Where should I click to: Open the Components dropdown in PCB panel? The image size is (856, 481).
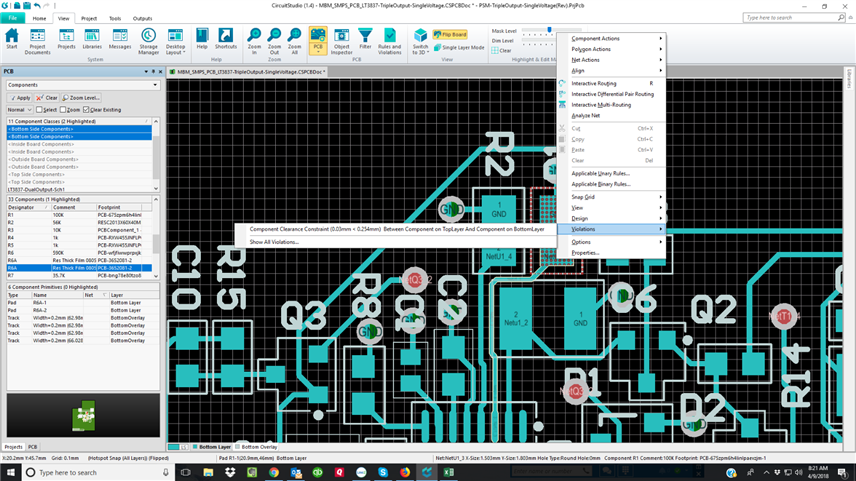[x=155, y=85]
